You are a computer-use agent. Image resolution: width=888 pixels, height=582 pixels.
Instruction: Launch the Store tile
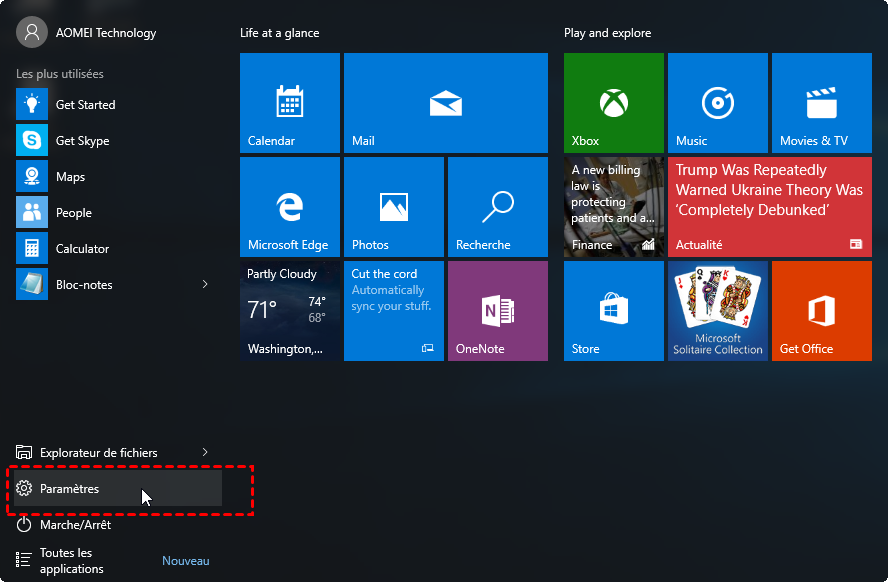(613, 311)
